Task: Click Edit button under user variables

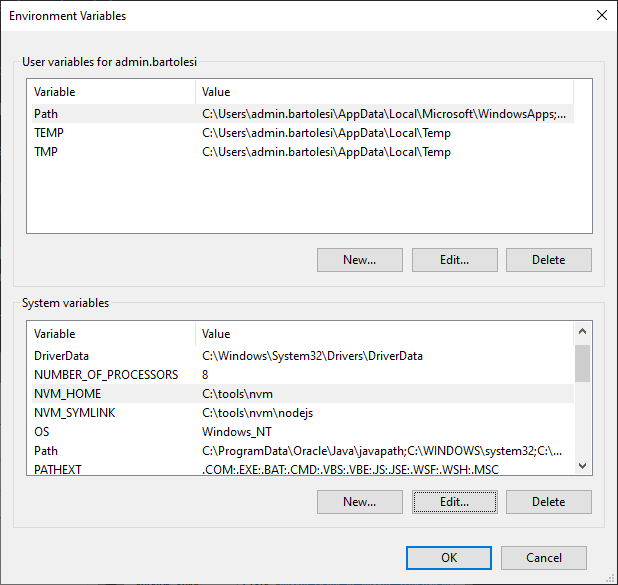Action: pos(454,260)
